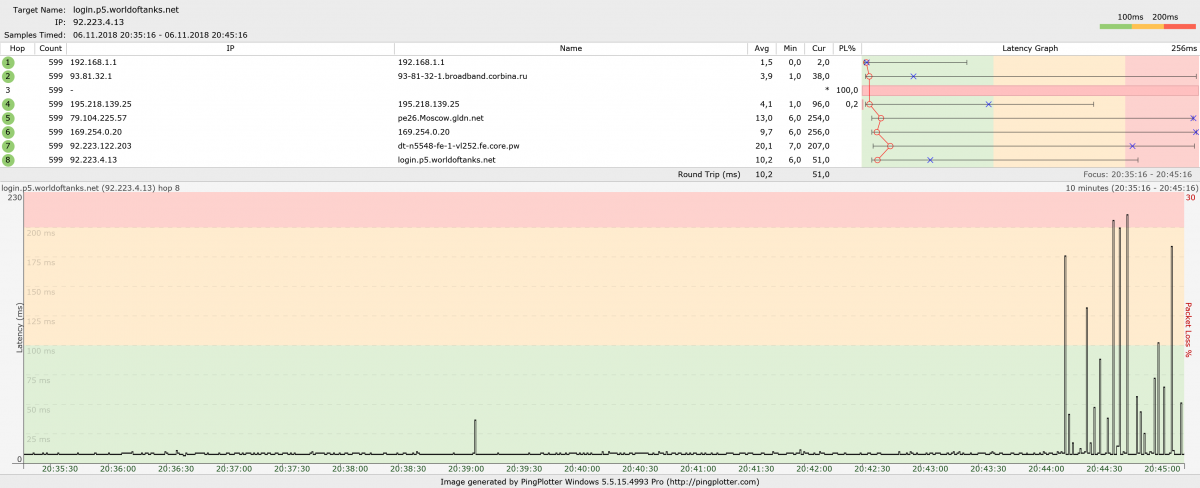Click hop 2 green circle icon
The height and width of the screenshot is (488, 1200).
[8, 76]
